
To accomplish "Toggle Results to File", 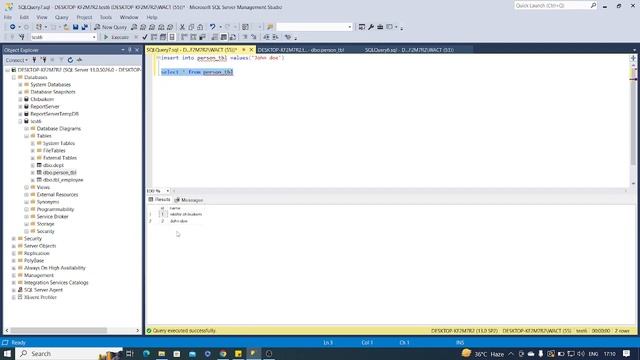I will click(x=233, y=37).
